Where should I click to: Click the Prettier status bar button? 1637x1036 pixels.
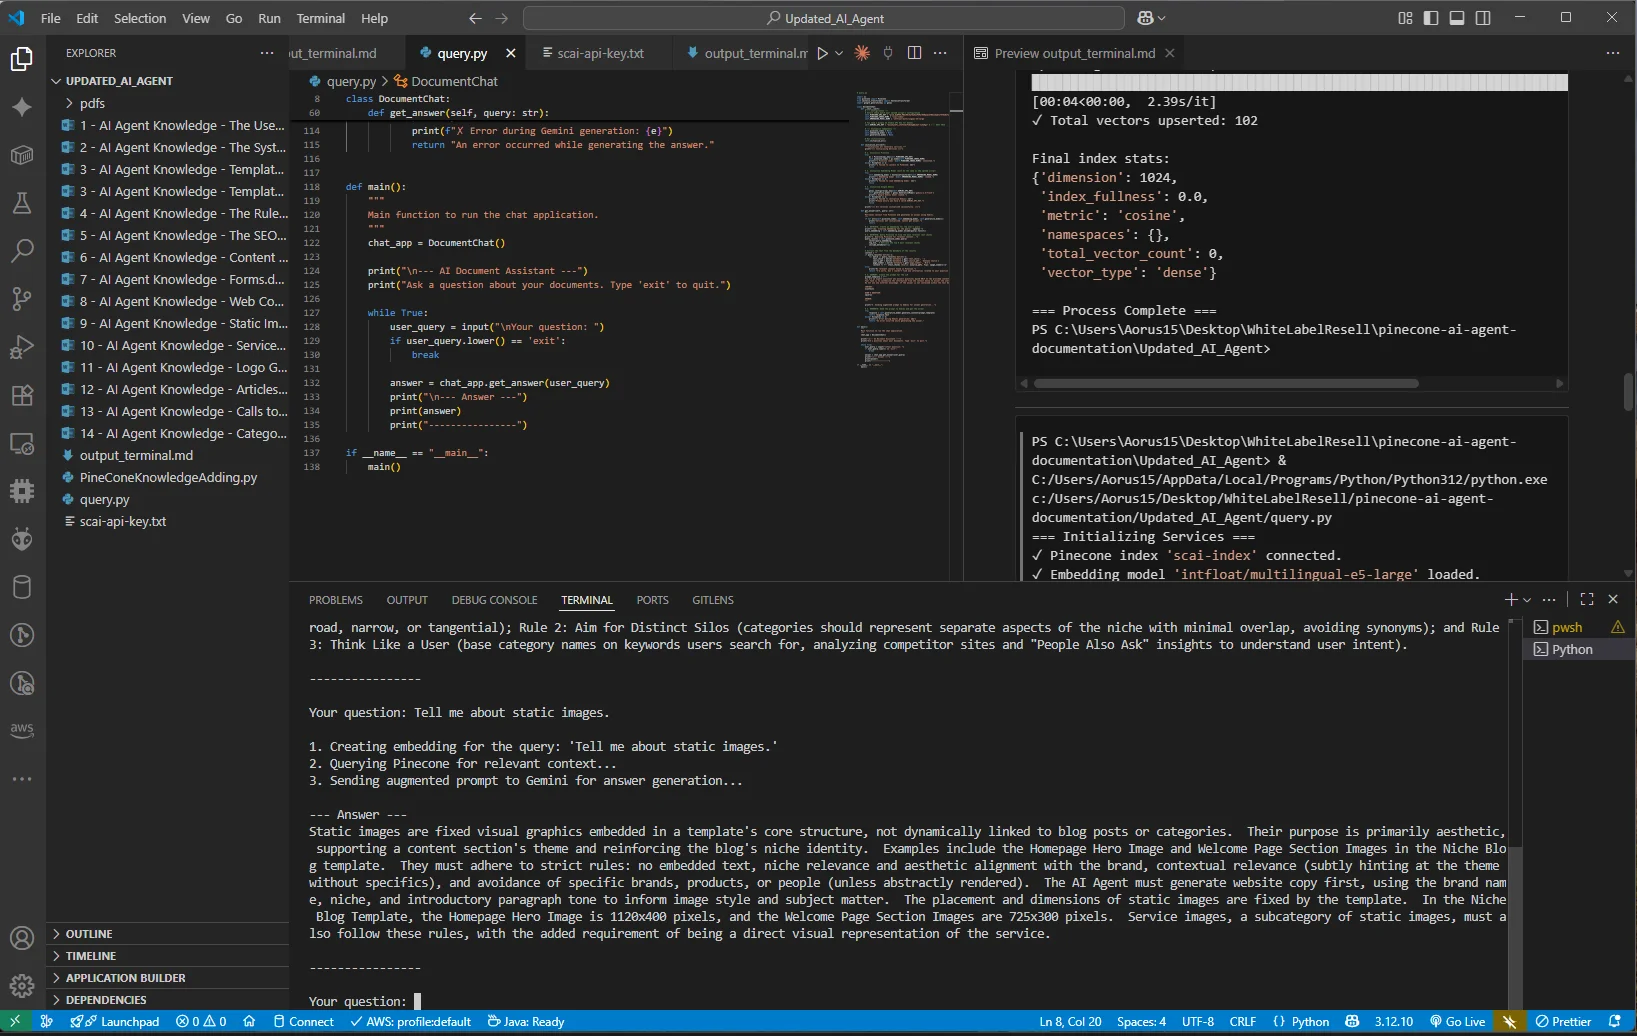coord(1564,1022)
